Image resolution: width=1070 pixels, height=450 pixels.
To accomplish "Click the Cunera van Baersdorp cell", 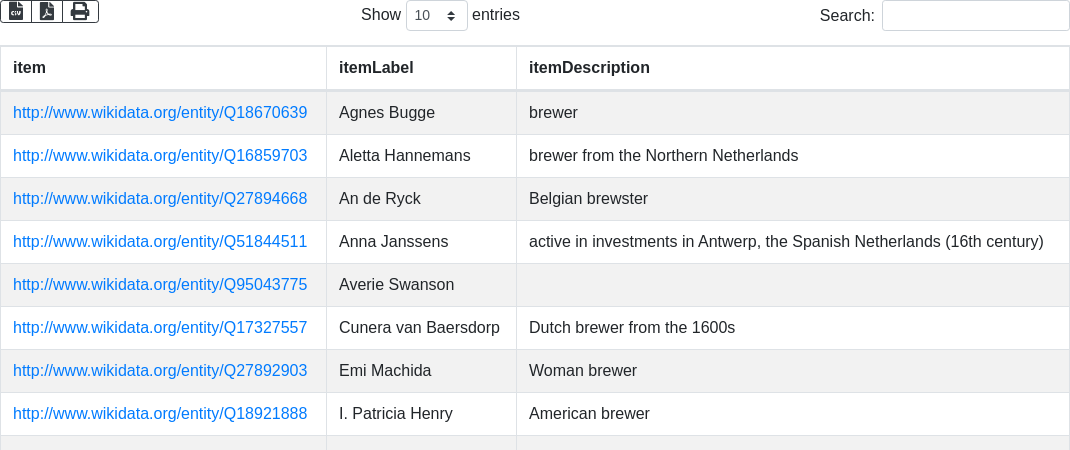I will [419, 328].
